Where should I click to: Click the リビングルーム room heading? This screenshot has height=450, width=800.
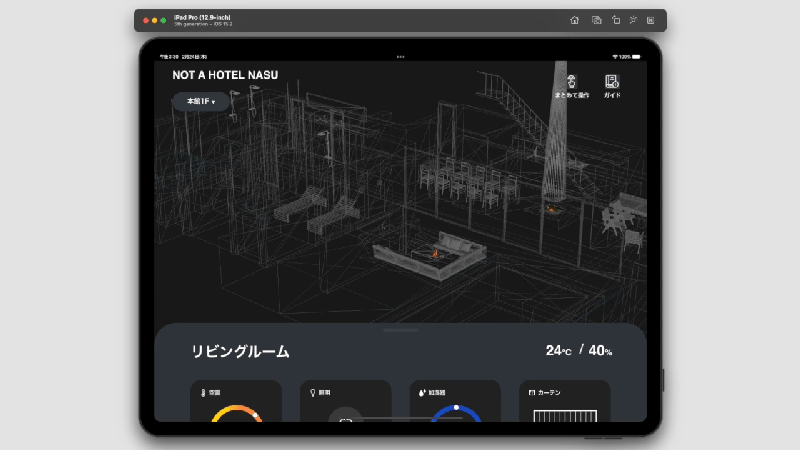(240, 352)
